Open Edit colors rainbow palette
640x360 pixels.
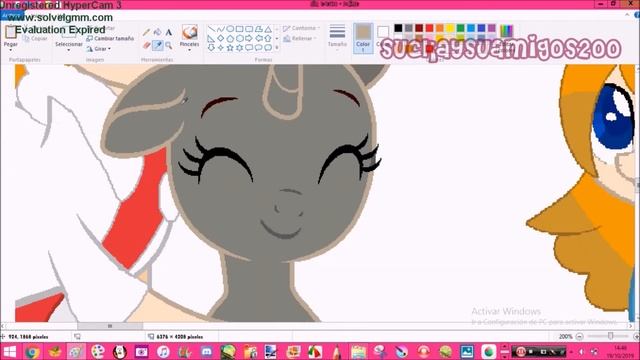[x=506, y=31]
